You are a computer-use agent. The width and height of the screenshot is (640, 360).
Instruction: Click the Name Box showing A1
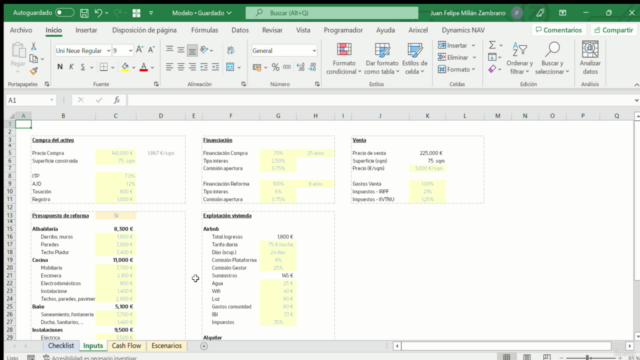click(x=31, y=100)
